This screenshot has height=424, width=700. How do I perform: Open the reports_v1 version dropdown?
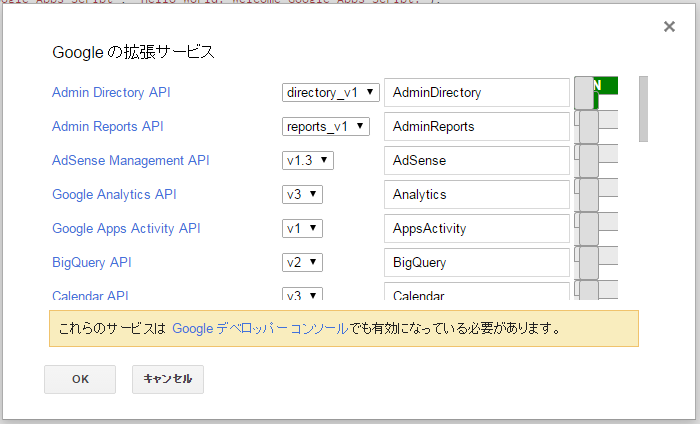tap(326, 126)
